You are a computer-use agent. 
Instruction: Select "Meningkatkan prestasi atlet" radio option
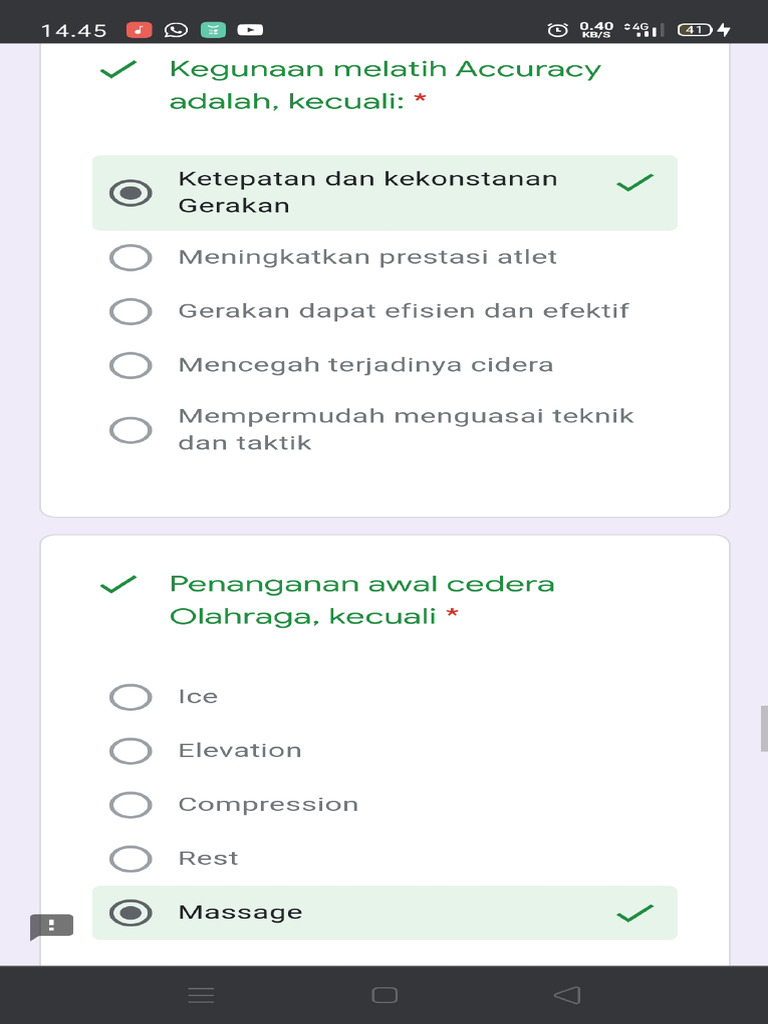point(131,258)
